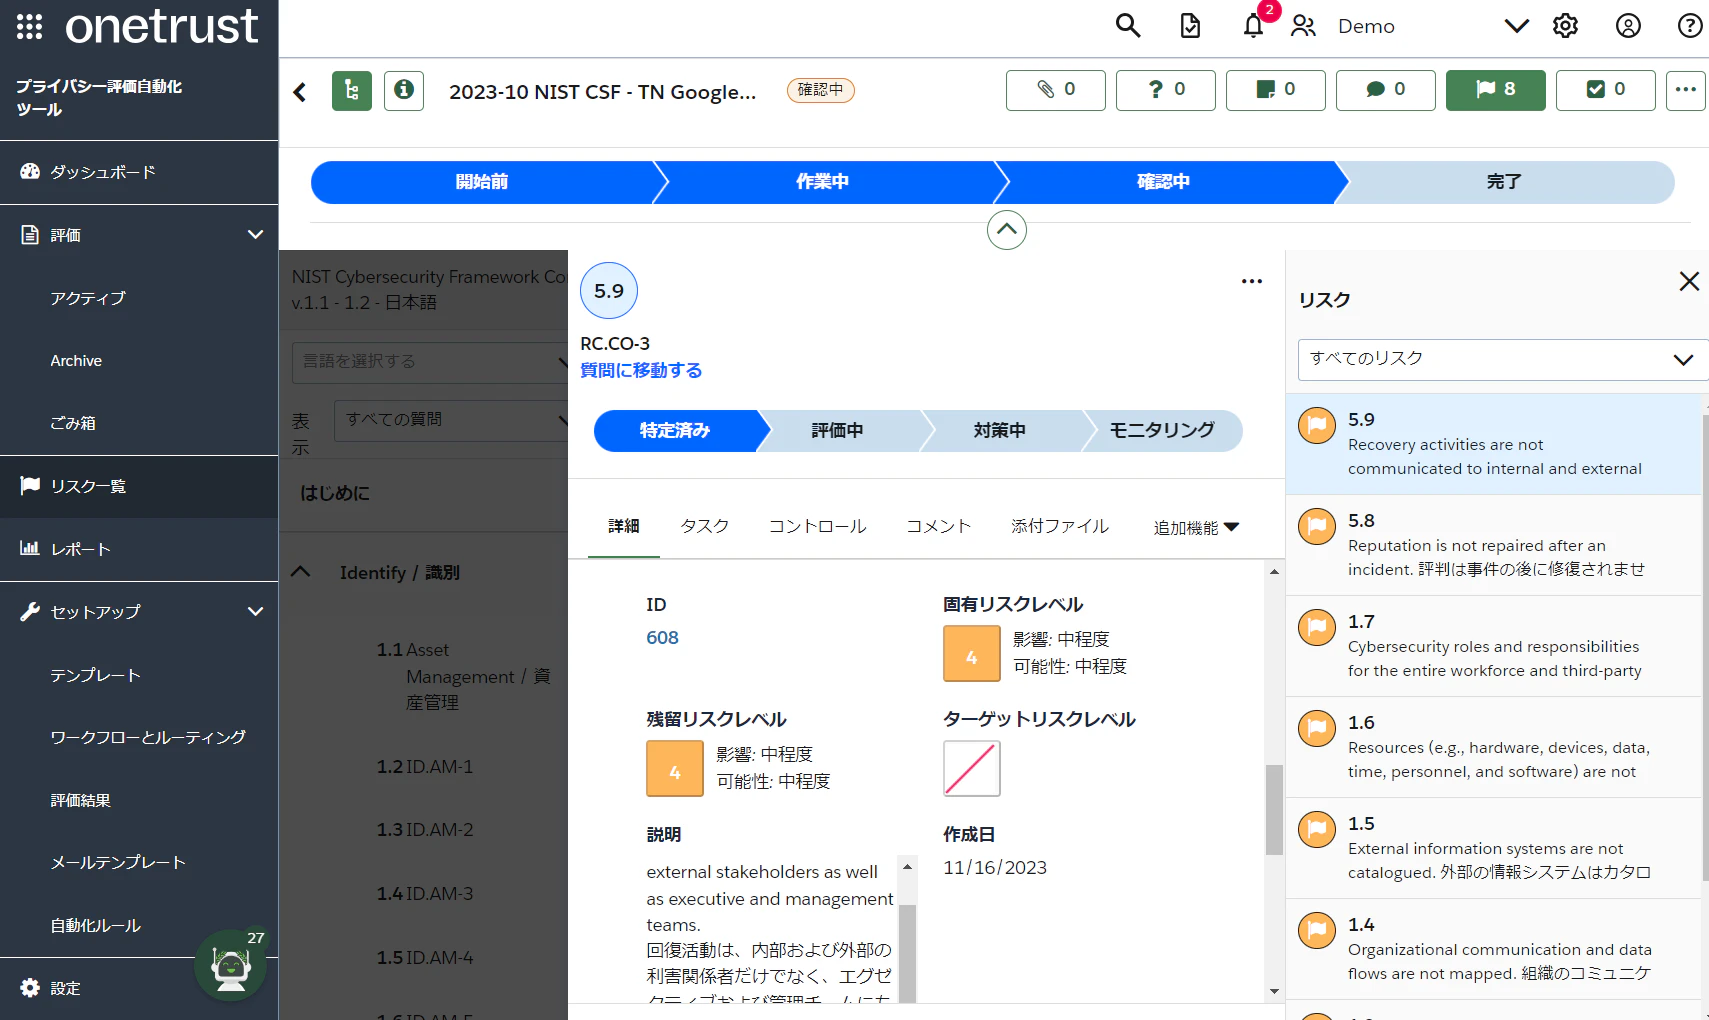Select risk 5.9 flag icon in list

(1317, 426)
